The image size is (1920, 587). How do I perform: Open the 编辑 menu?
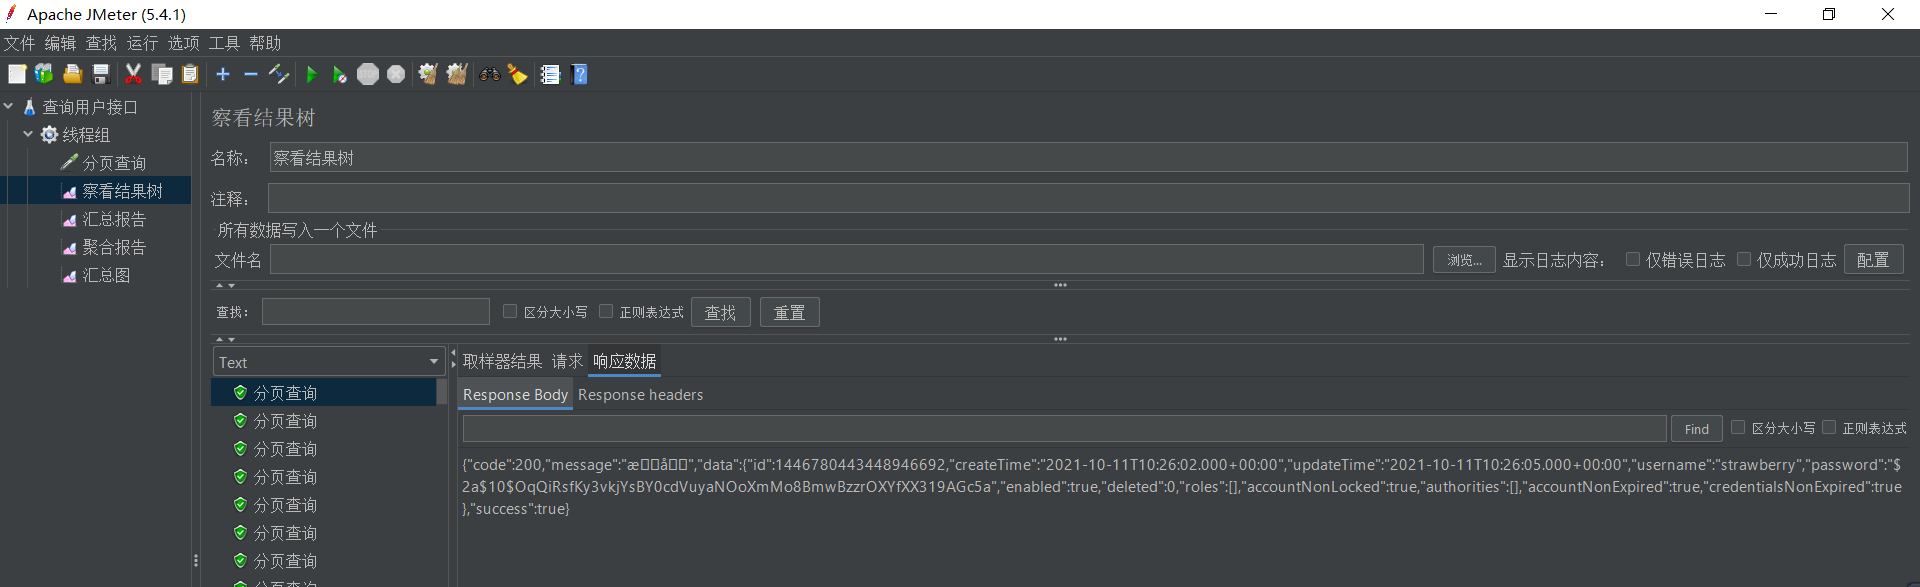[60, 43]
